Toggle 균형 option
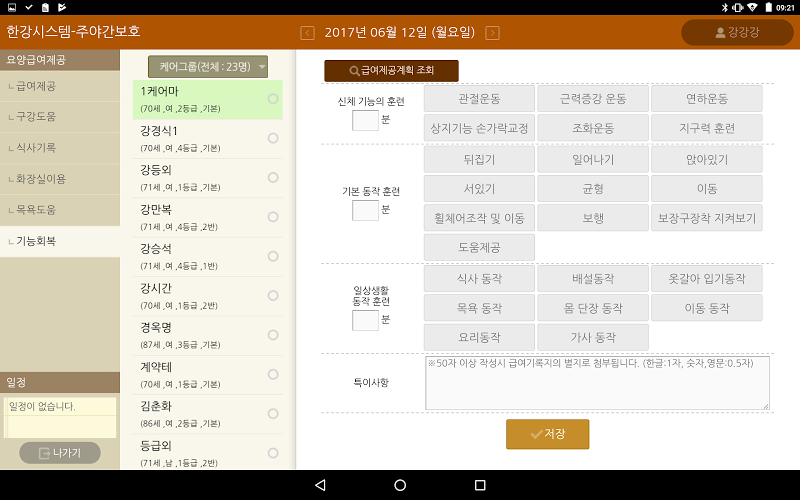800x500 pixels. (593, 189)
